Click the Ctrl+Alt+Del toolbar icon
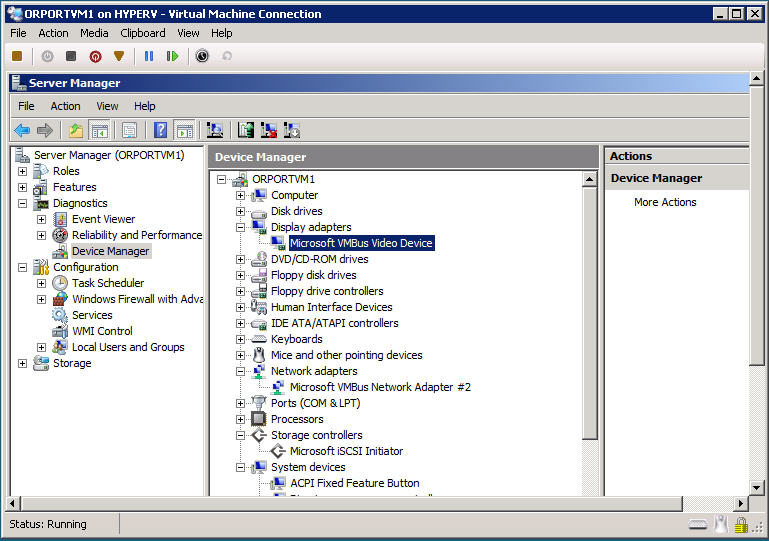This screenshot has width=769, height=541. (x=17, y=56)
